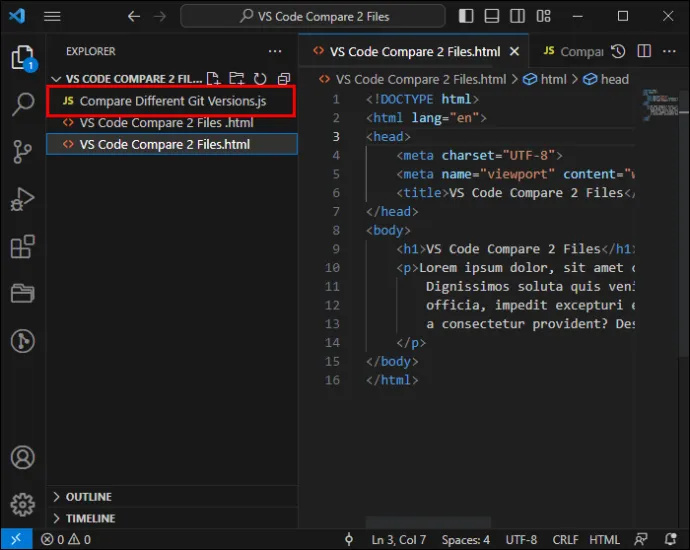Open the Accounts menu icon
The height and width of the screenshot is (550, 690).
[x=23, y=457]
